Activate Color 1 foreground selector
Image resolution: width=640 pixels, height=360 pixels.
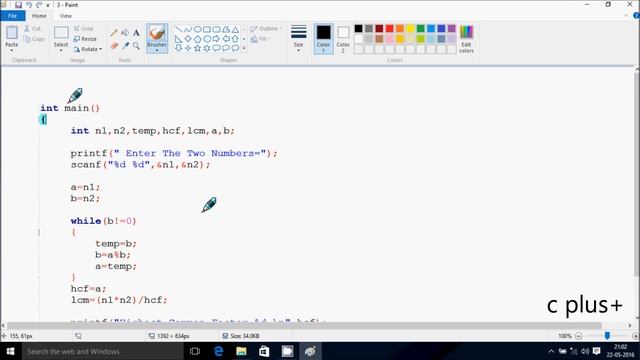pos(323,39)
